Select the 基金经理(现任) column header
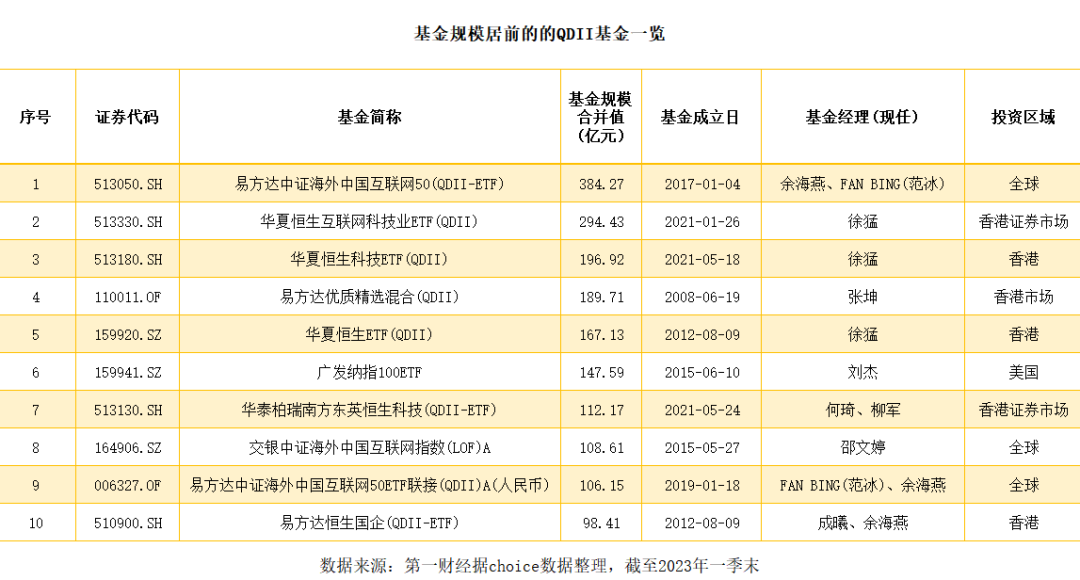1080x580 pixels. pos(862,117)
